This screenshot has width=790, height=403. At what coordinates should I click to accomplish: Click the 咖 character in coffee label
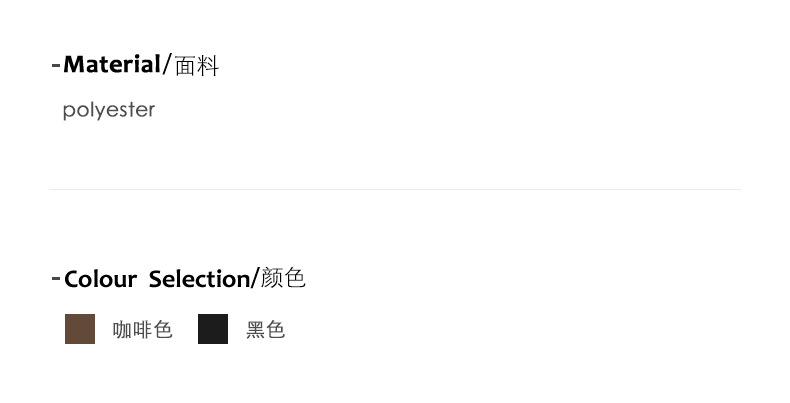[x=122, y=330]
